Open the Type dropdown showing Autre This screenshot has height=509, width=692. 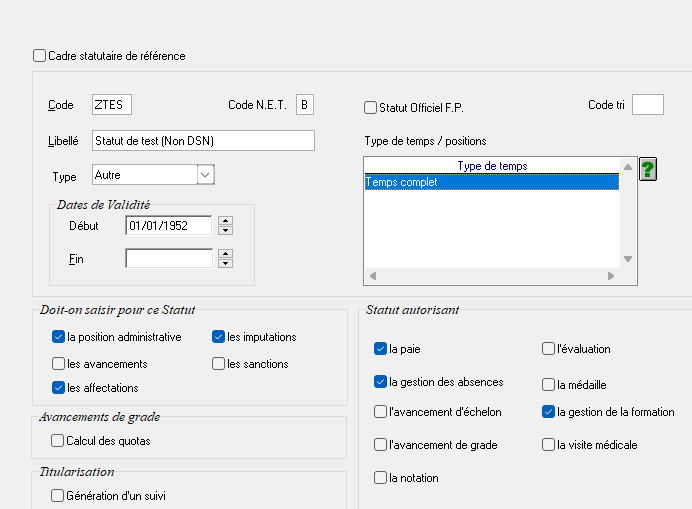click(205, 175)
